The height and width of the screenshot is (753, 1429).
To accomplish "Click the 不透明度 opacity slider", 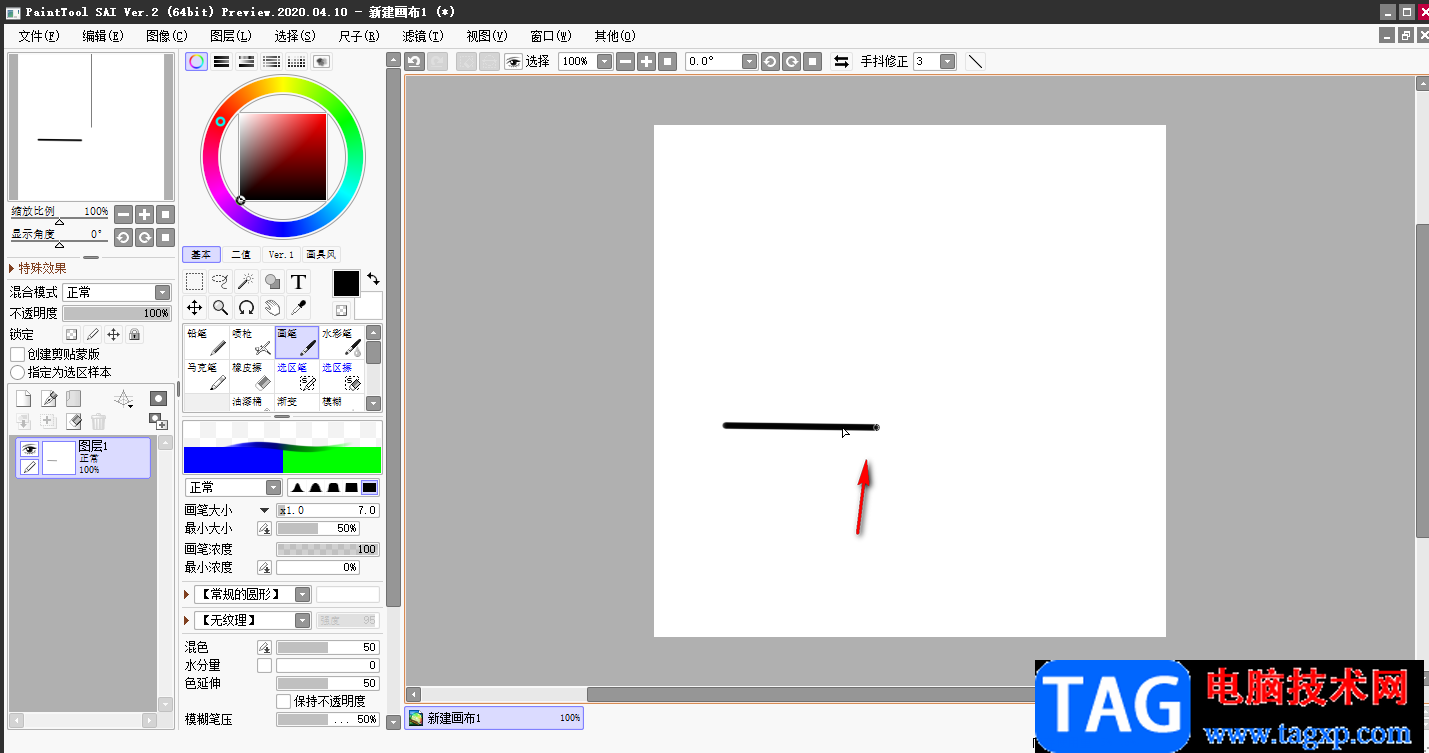I will [117, 313].
